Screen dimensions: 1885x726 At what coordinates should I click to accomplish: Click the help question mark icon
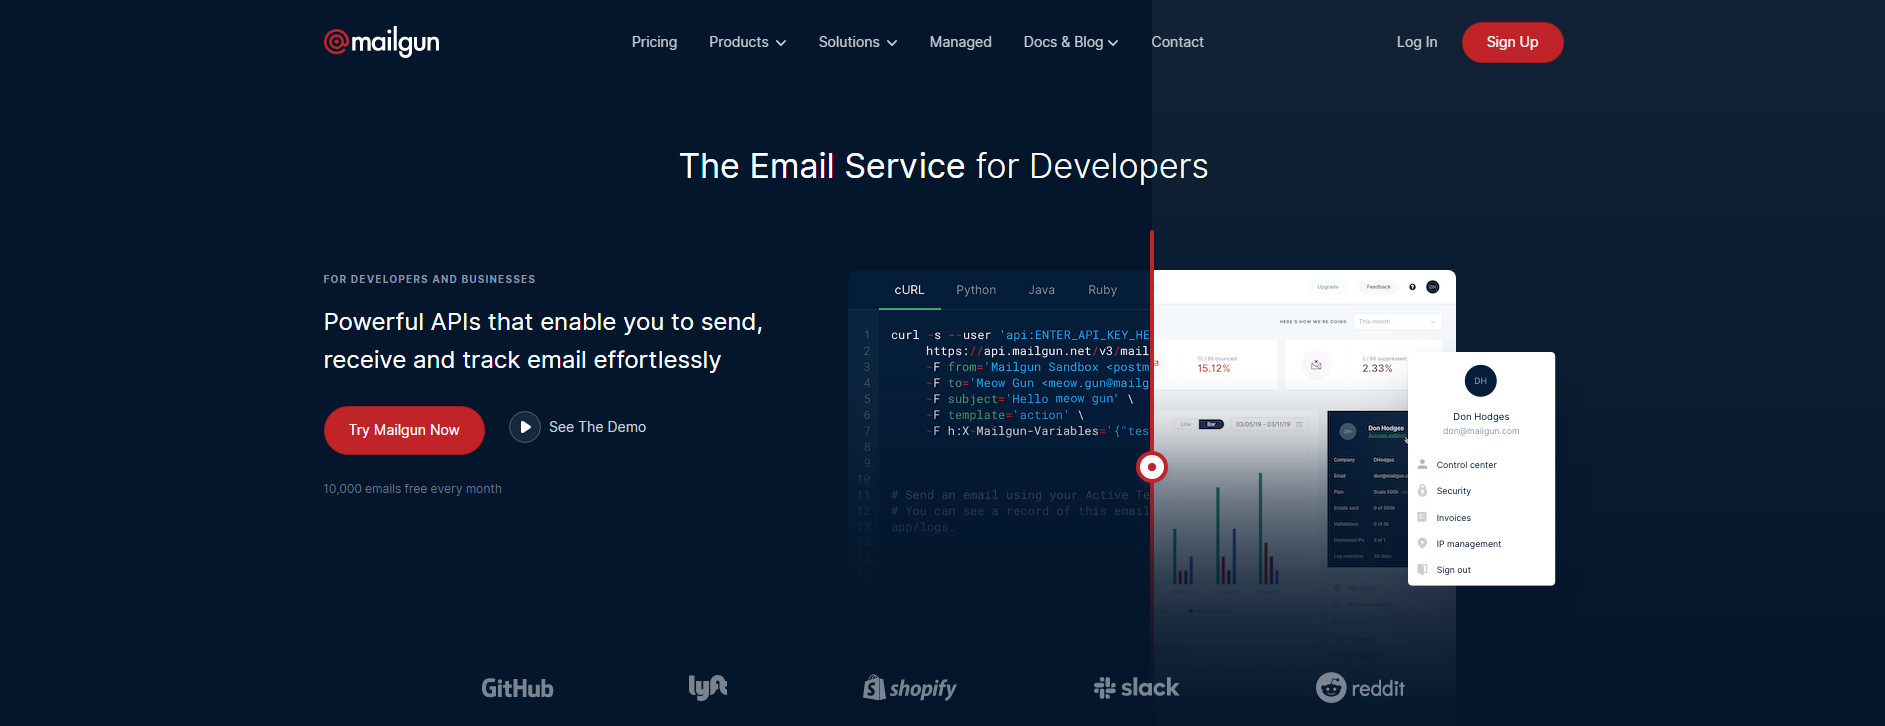pyautogui.click(x=1412, y=287)
